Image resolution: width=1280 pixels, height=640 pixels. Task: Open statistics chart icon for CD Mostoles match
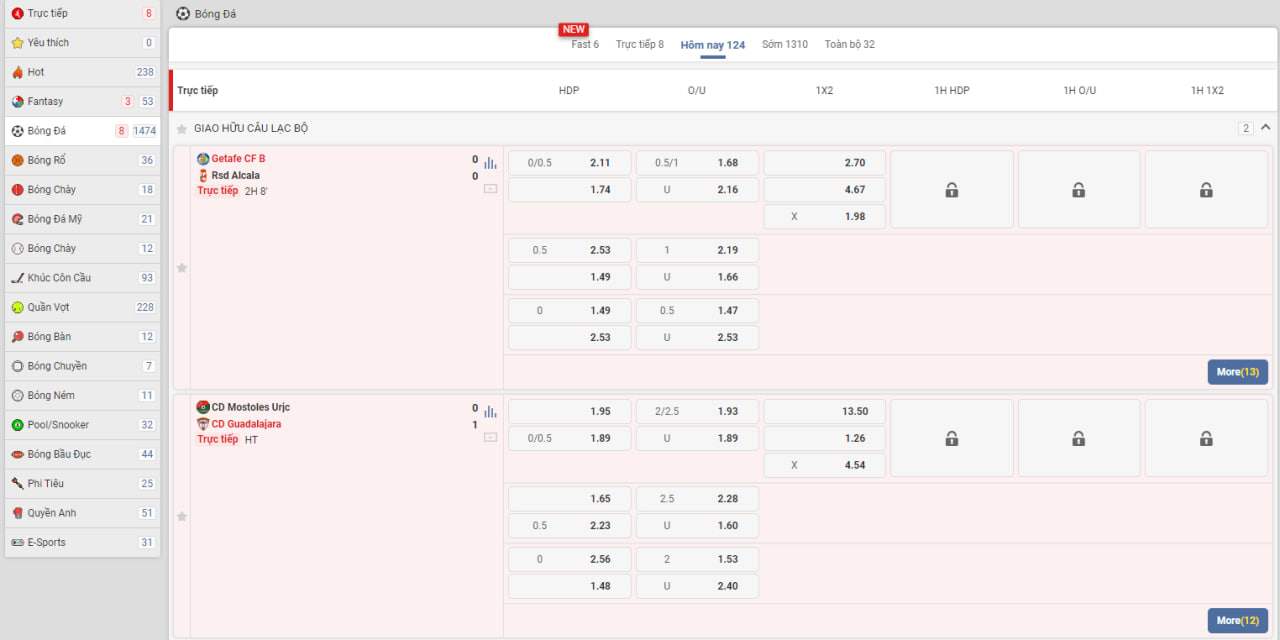pyautogui.click(x=490, y=411)
